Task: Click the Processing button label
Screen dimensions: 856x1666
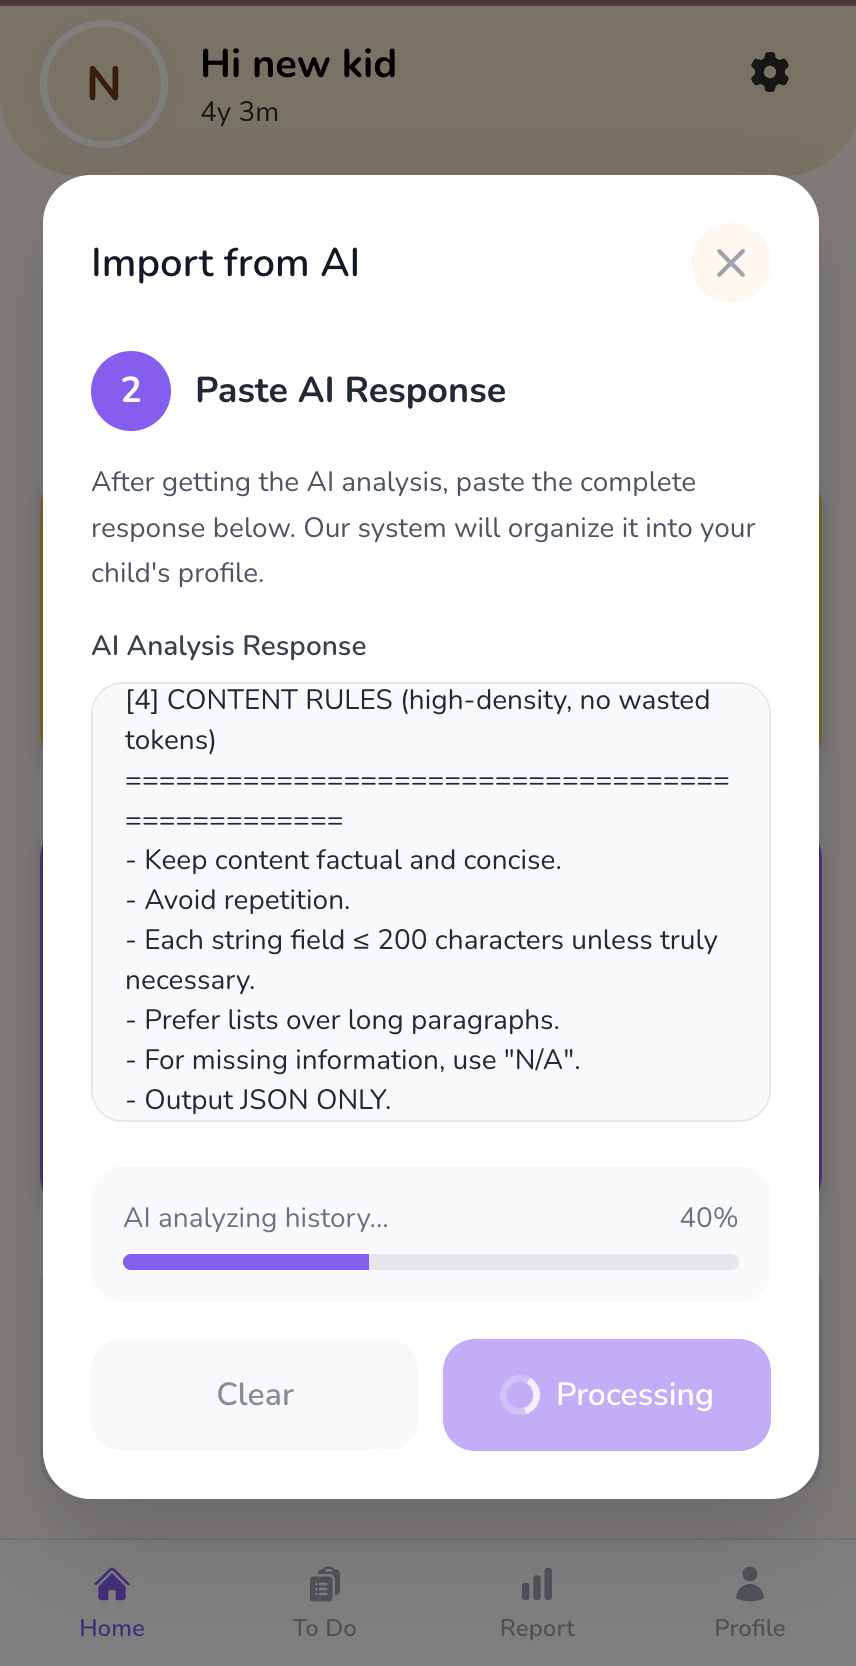Action: (634, 1395)
